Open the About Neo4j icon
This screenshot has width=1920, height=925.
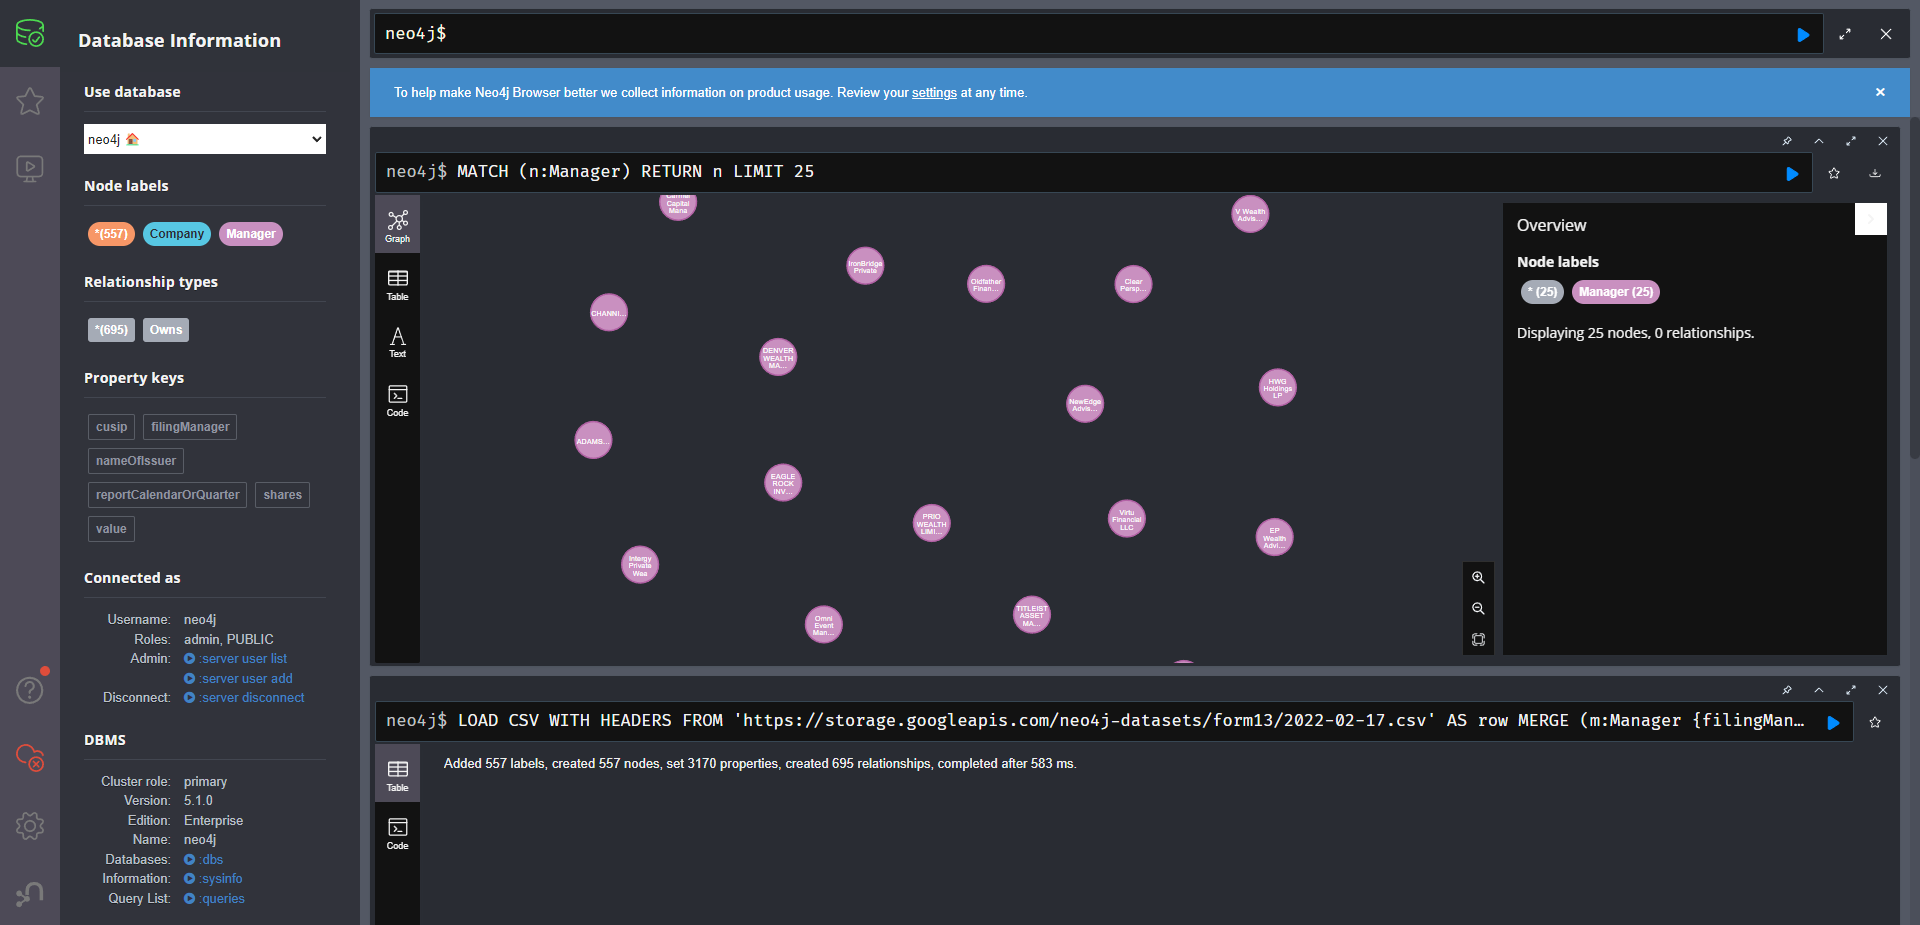click(x=30, y=893)
